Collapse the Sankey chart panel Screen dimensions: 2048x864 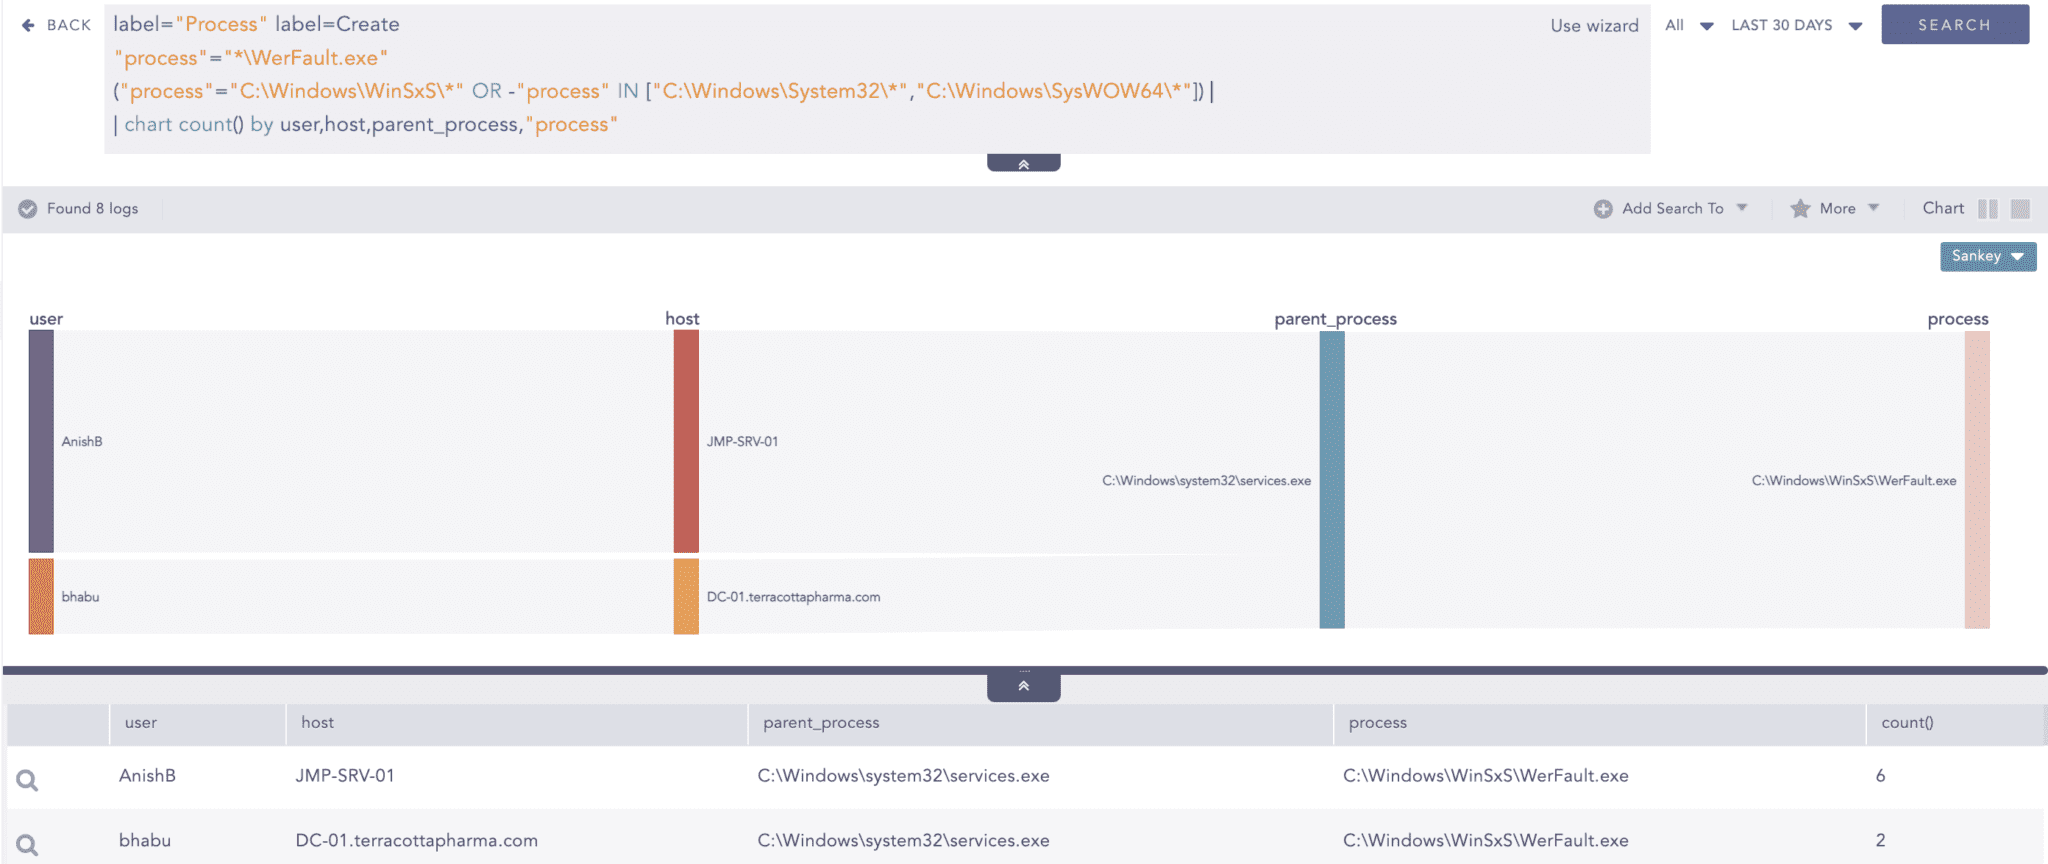tap(1023, 686)
